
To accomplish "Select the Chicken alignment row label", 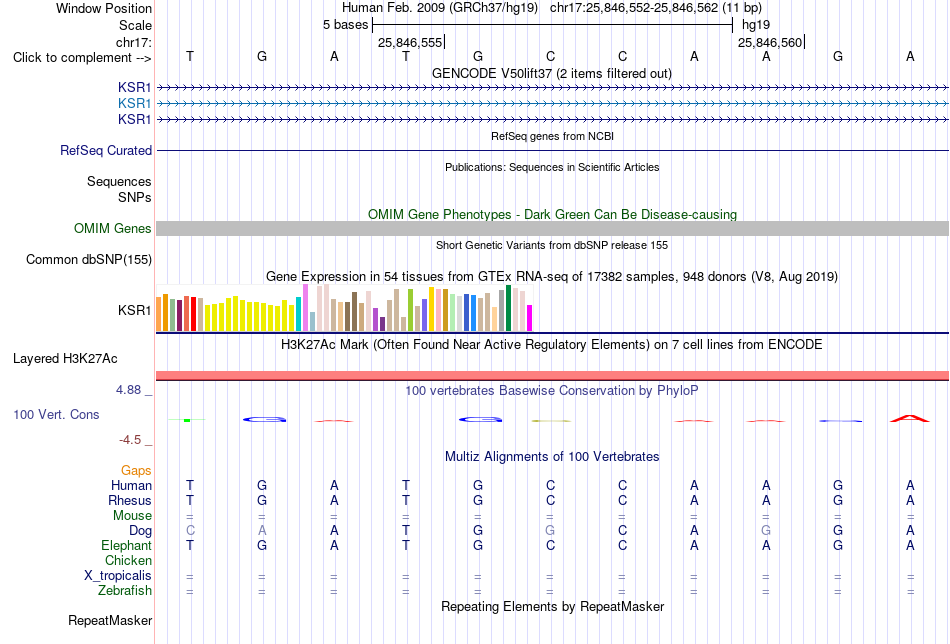I will pyautogui.click(x=128, y=560).
